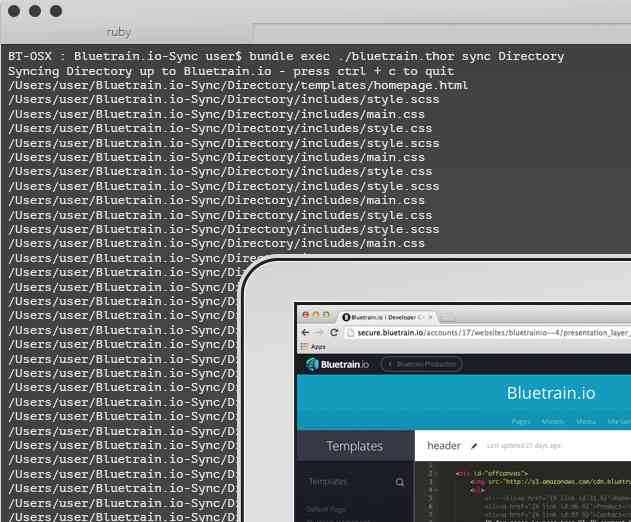Open the Media navigation link

click(x=586, y=421)
